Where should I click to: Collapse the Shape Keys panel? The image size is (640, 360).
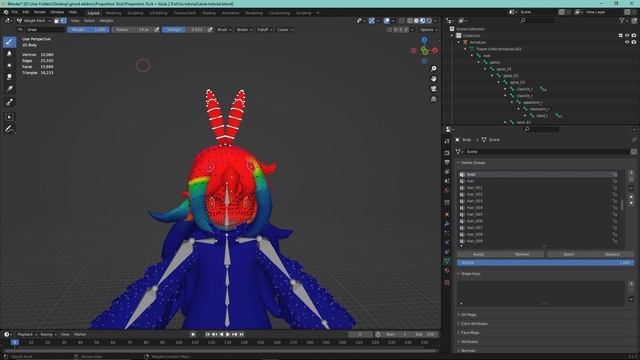tap(469, 273)
